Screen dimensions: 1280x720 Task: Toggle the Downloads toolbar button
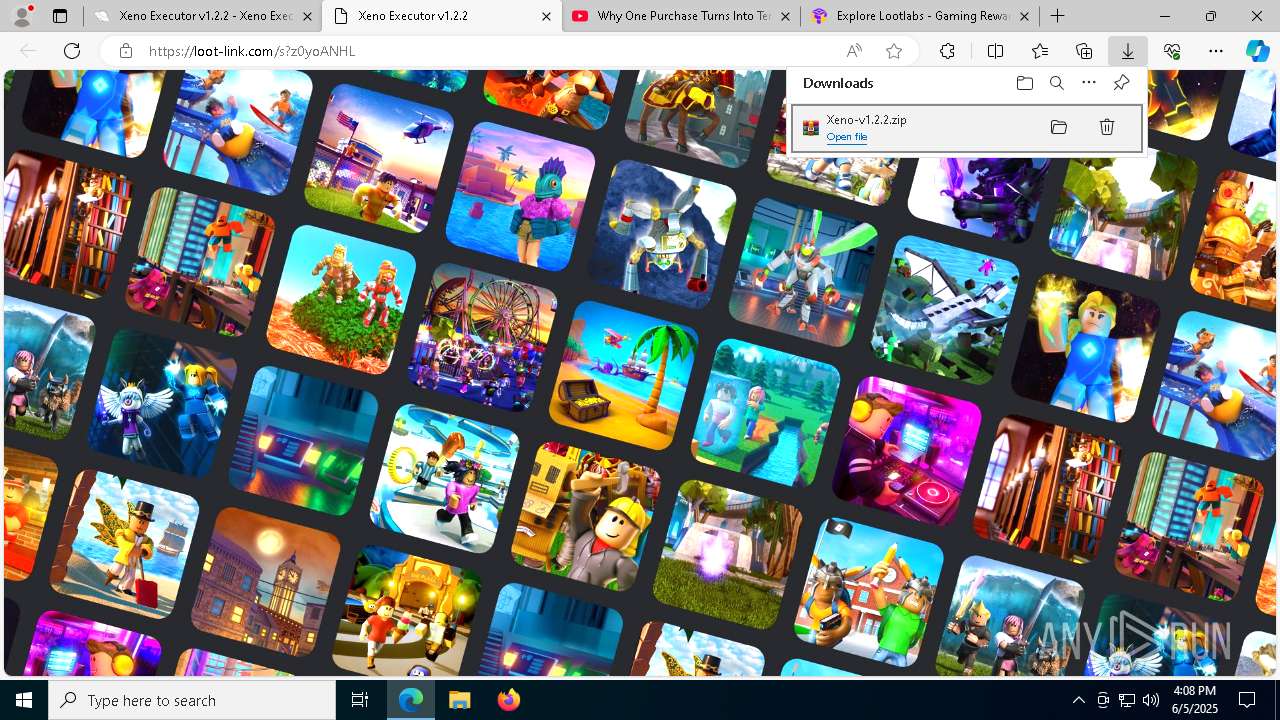click(x=1128, y=51)
